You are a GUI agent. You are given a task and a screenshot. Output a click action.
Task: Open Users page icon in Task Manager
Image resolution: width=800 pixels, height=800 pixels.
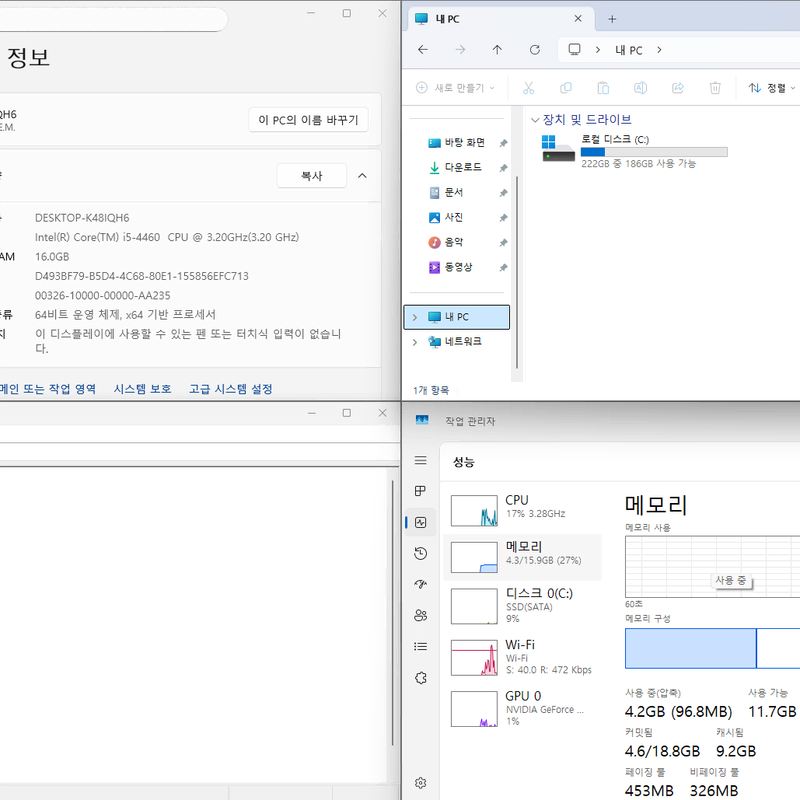click(x=420, y=615)
